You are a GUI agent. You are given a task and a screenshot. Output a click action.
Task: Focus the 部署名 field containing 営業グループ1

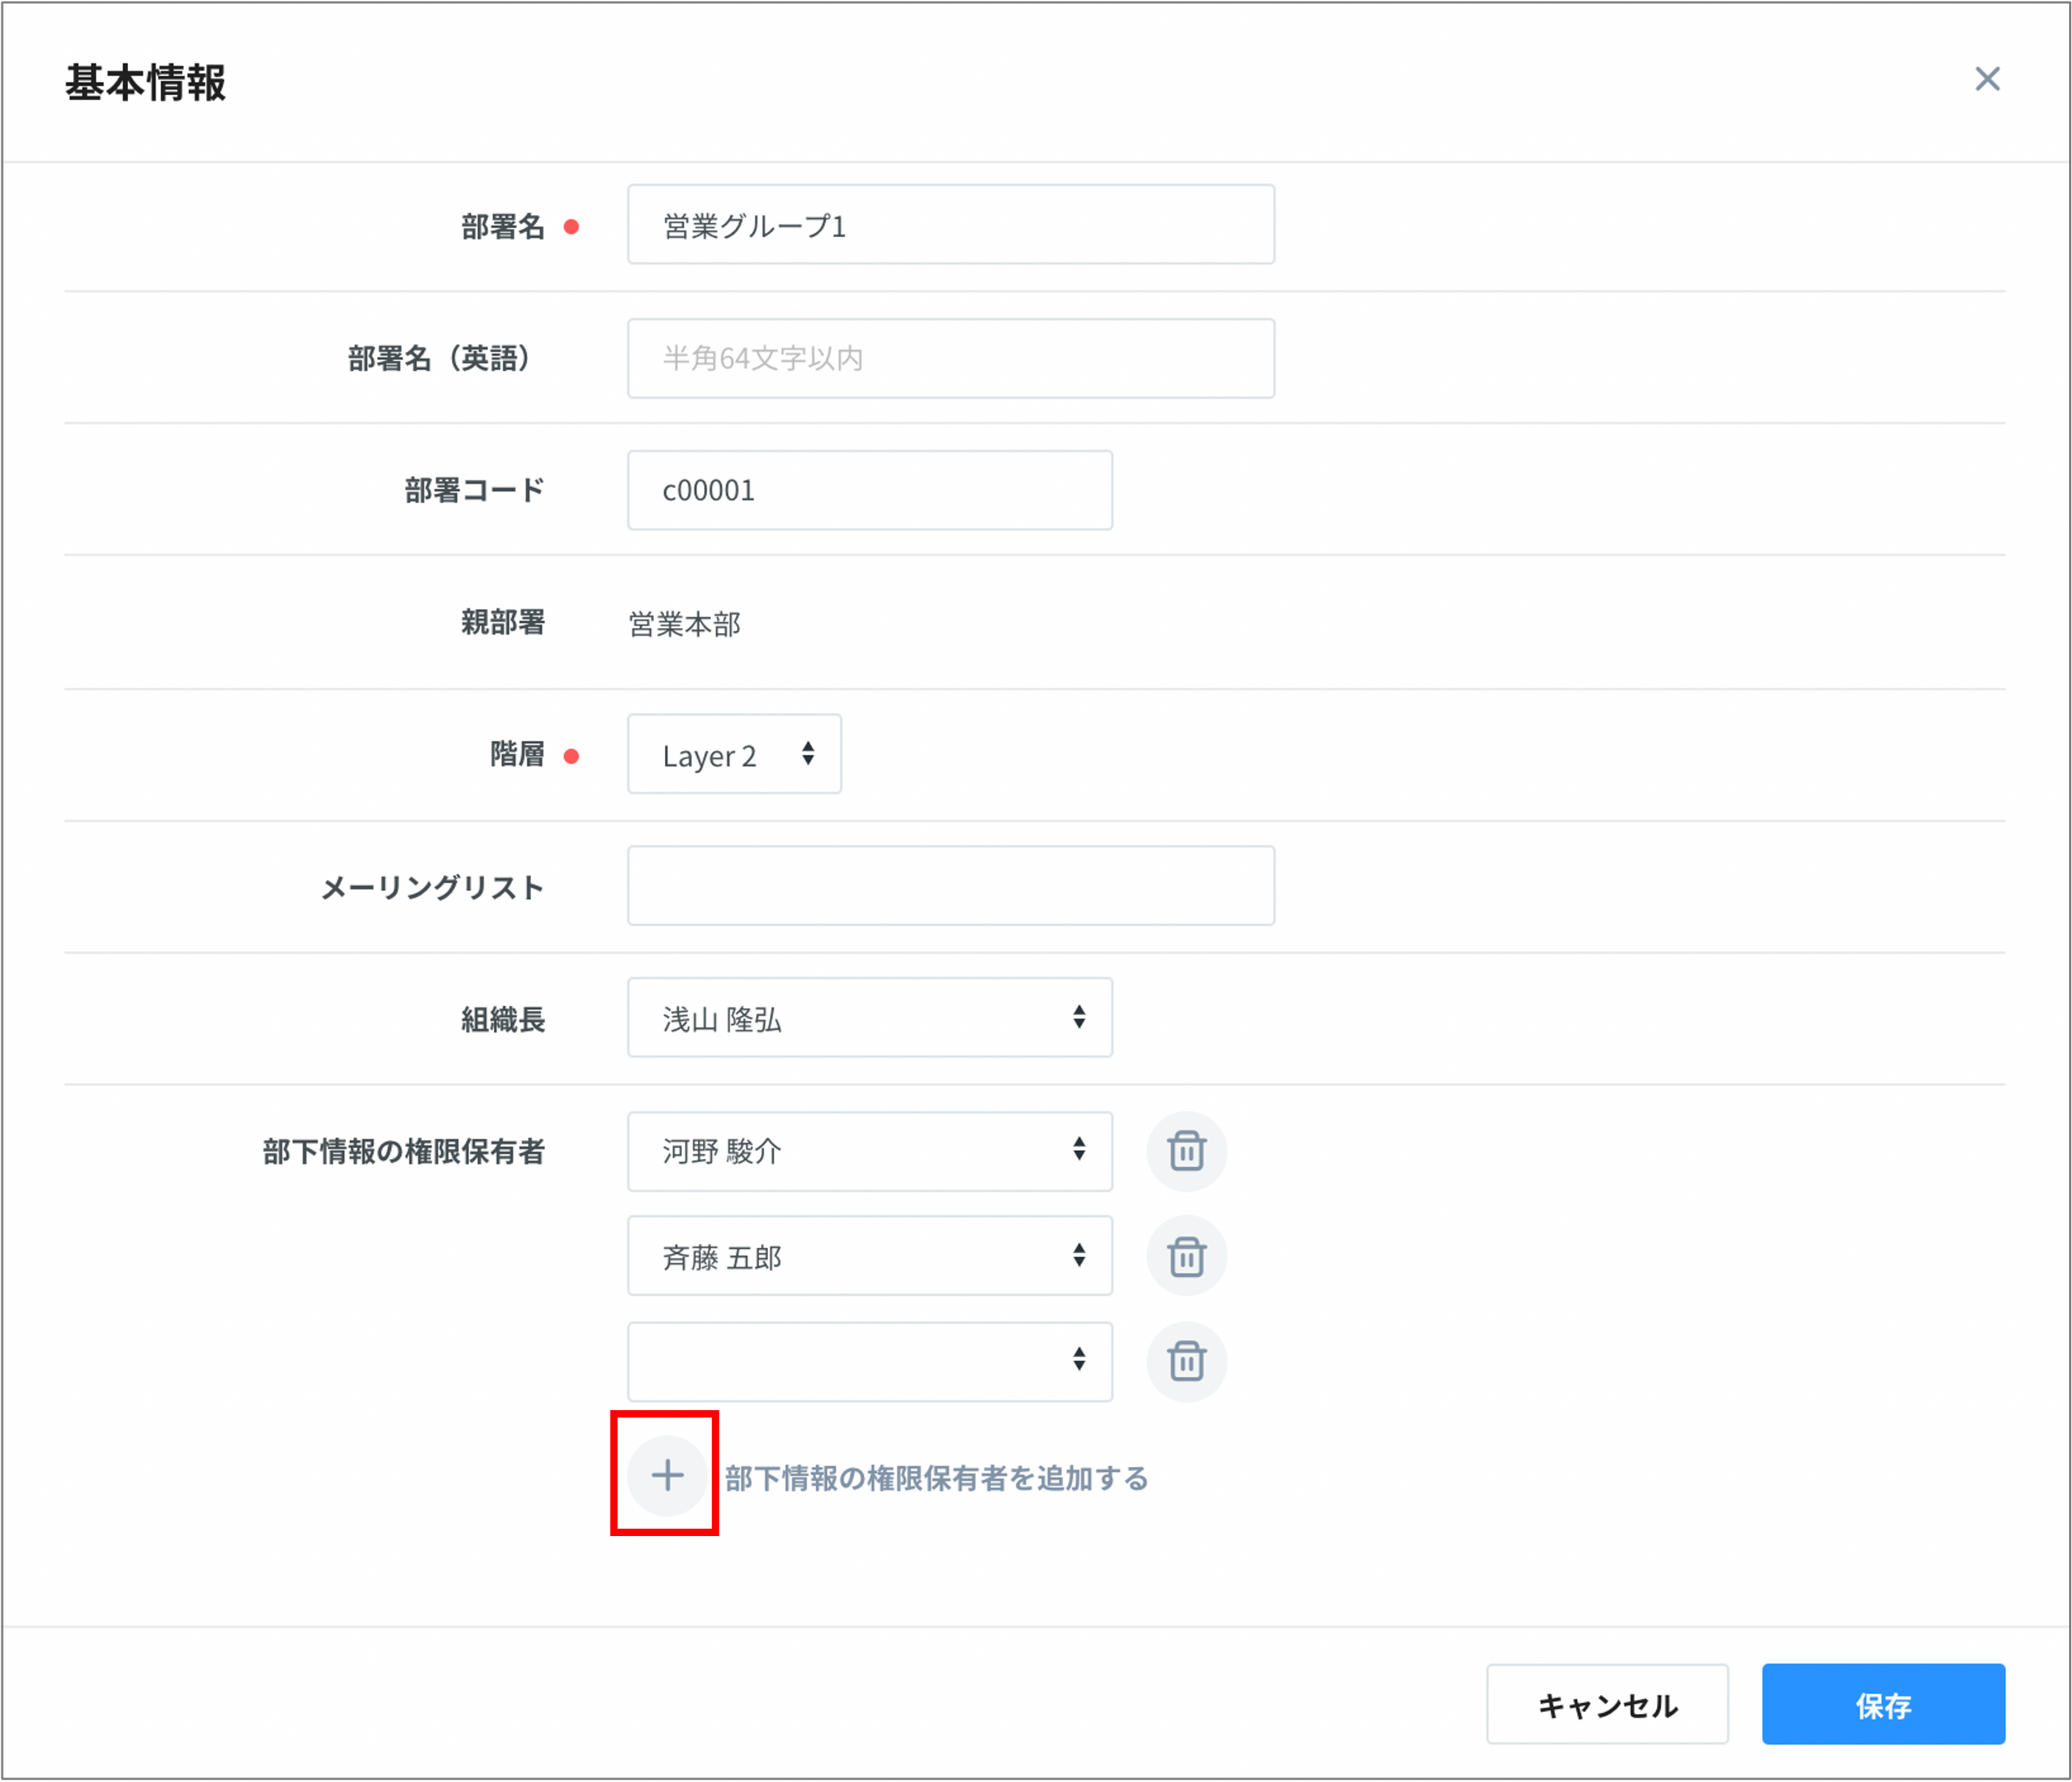(x=950, y=225)
